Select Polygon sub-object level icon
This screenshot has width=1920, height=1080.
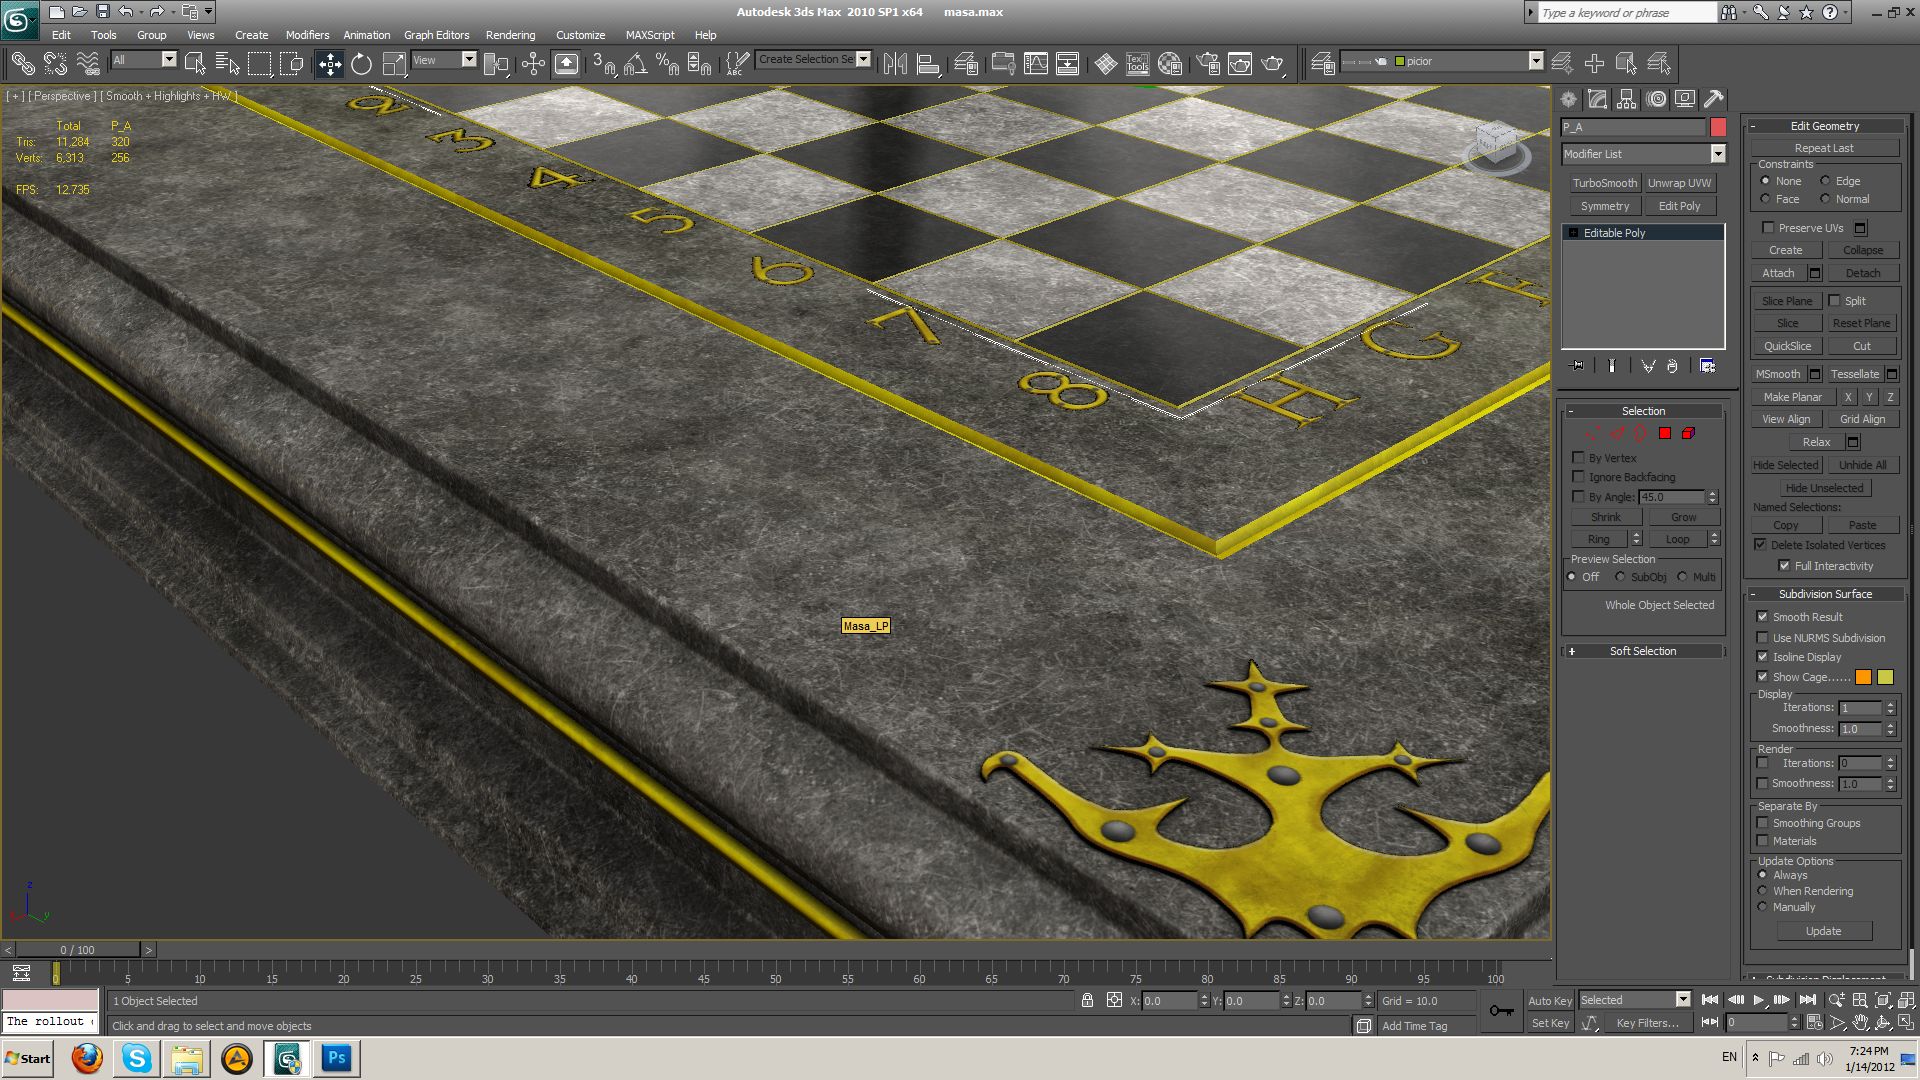click(x=1665, y=433)
